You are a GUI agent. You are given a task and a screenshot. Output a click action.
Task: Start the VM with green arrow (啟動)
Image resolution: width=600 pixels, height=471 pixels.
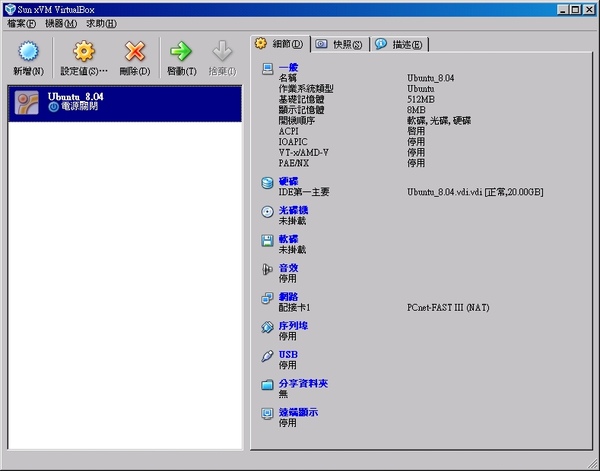point(181,51)
